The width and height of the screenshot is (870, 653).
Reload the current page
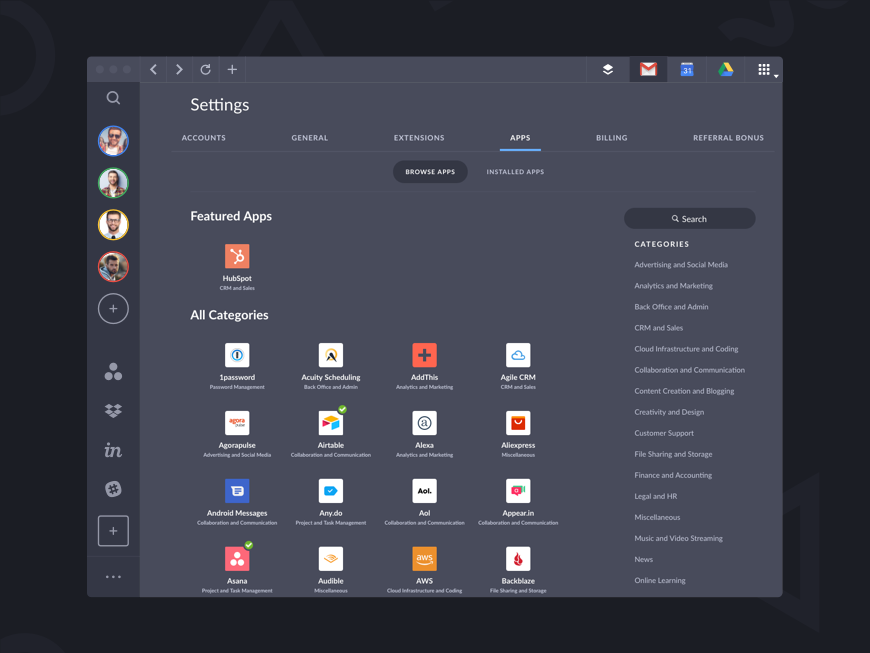pyautogui.click(x=205, y=69)
